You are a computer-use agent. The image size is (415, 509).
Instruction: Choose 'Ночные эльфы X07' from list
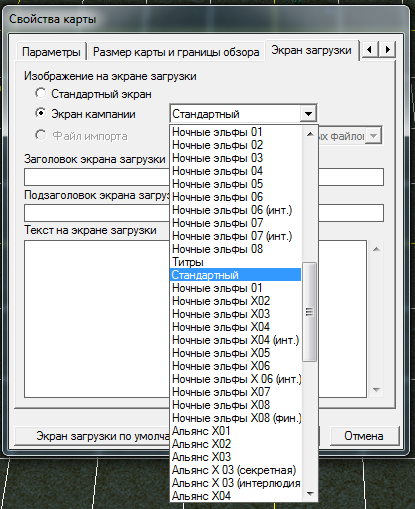click(236, 392)
